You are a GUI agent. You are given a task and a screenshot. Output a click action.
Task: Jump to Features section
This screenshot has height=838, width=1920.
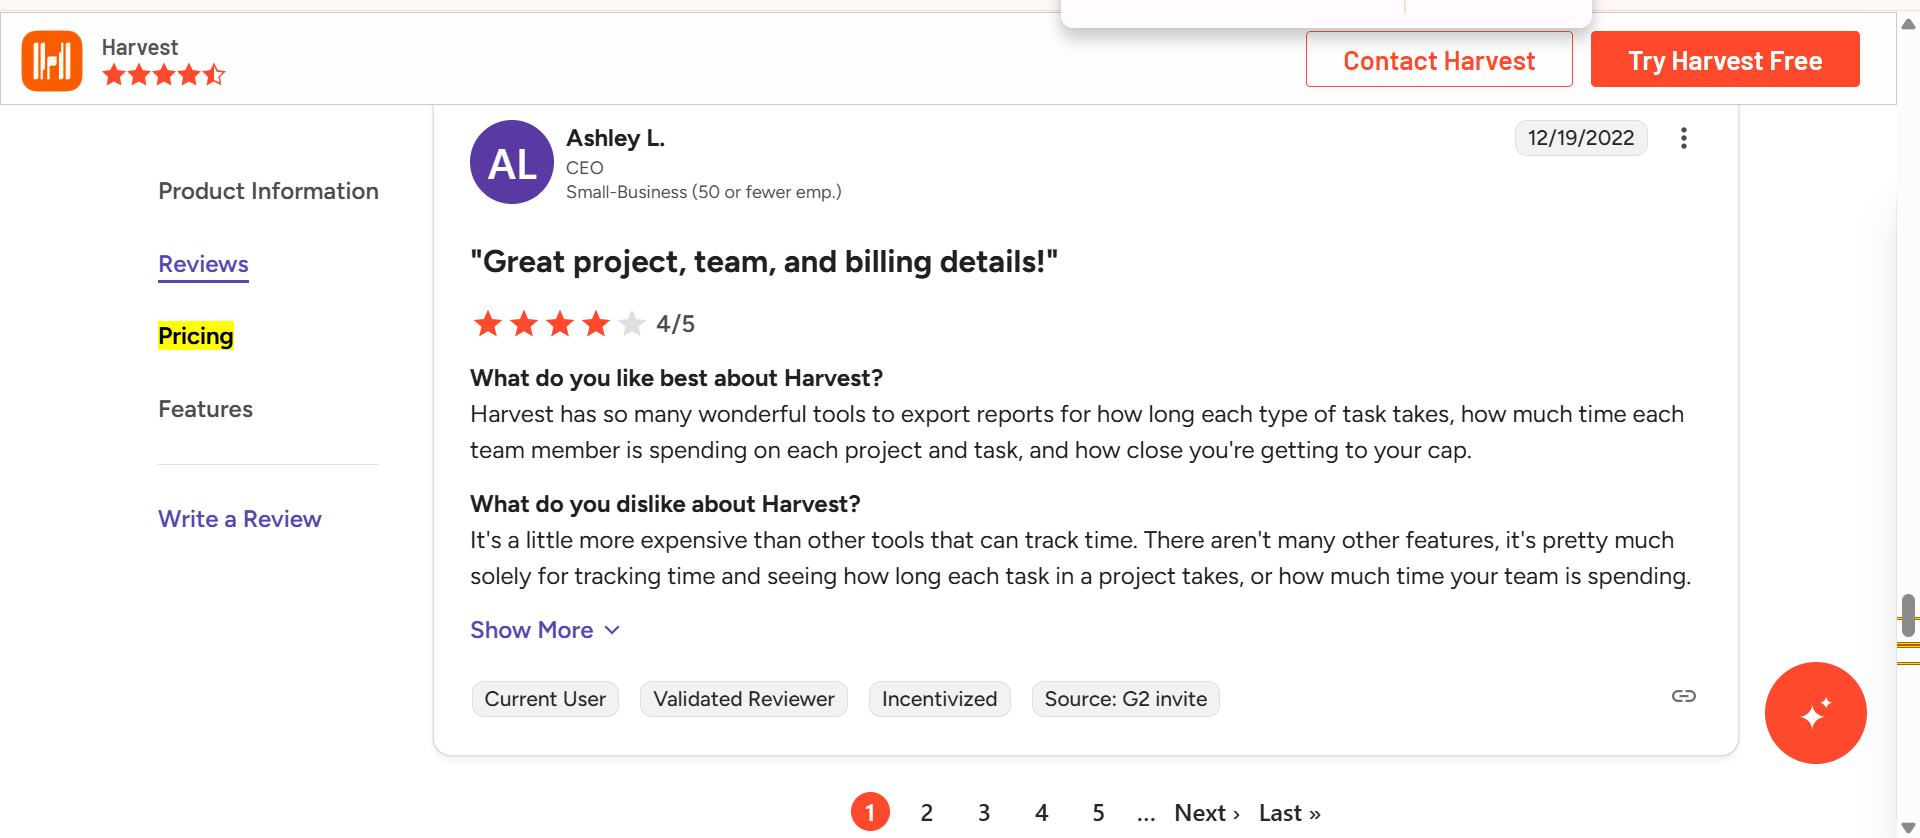coord(205,409)
